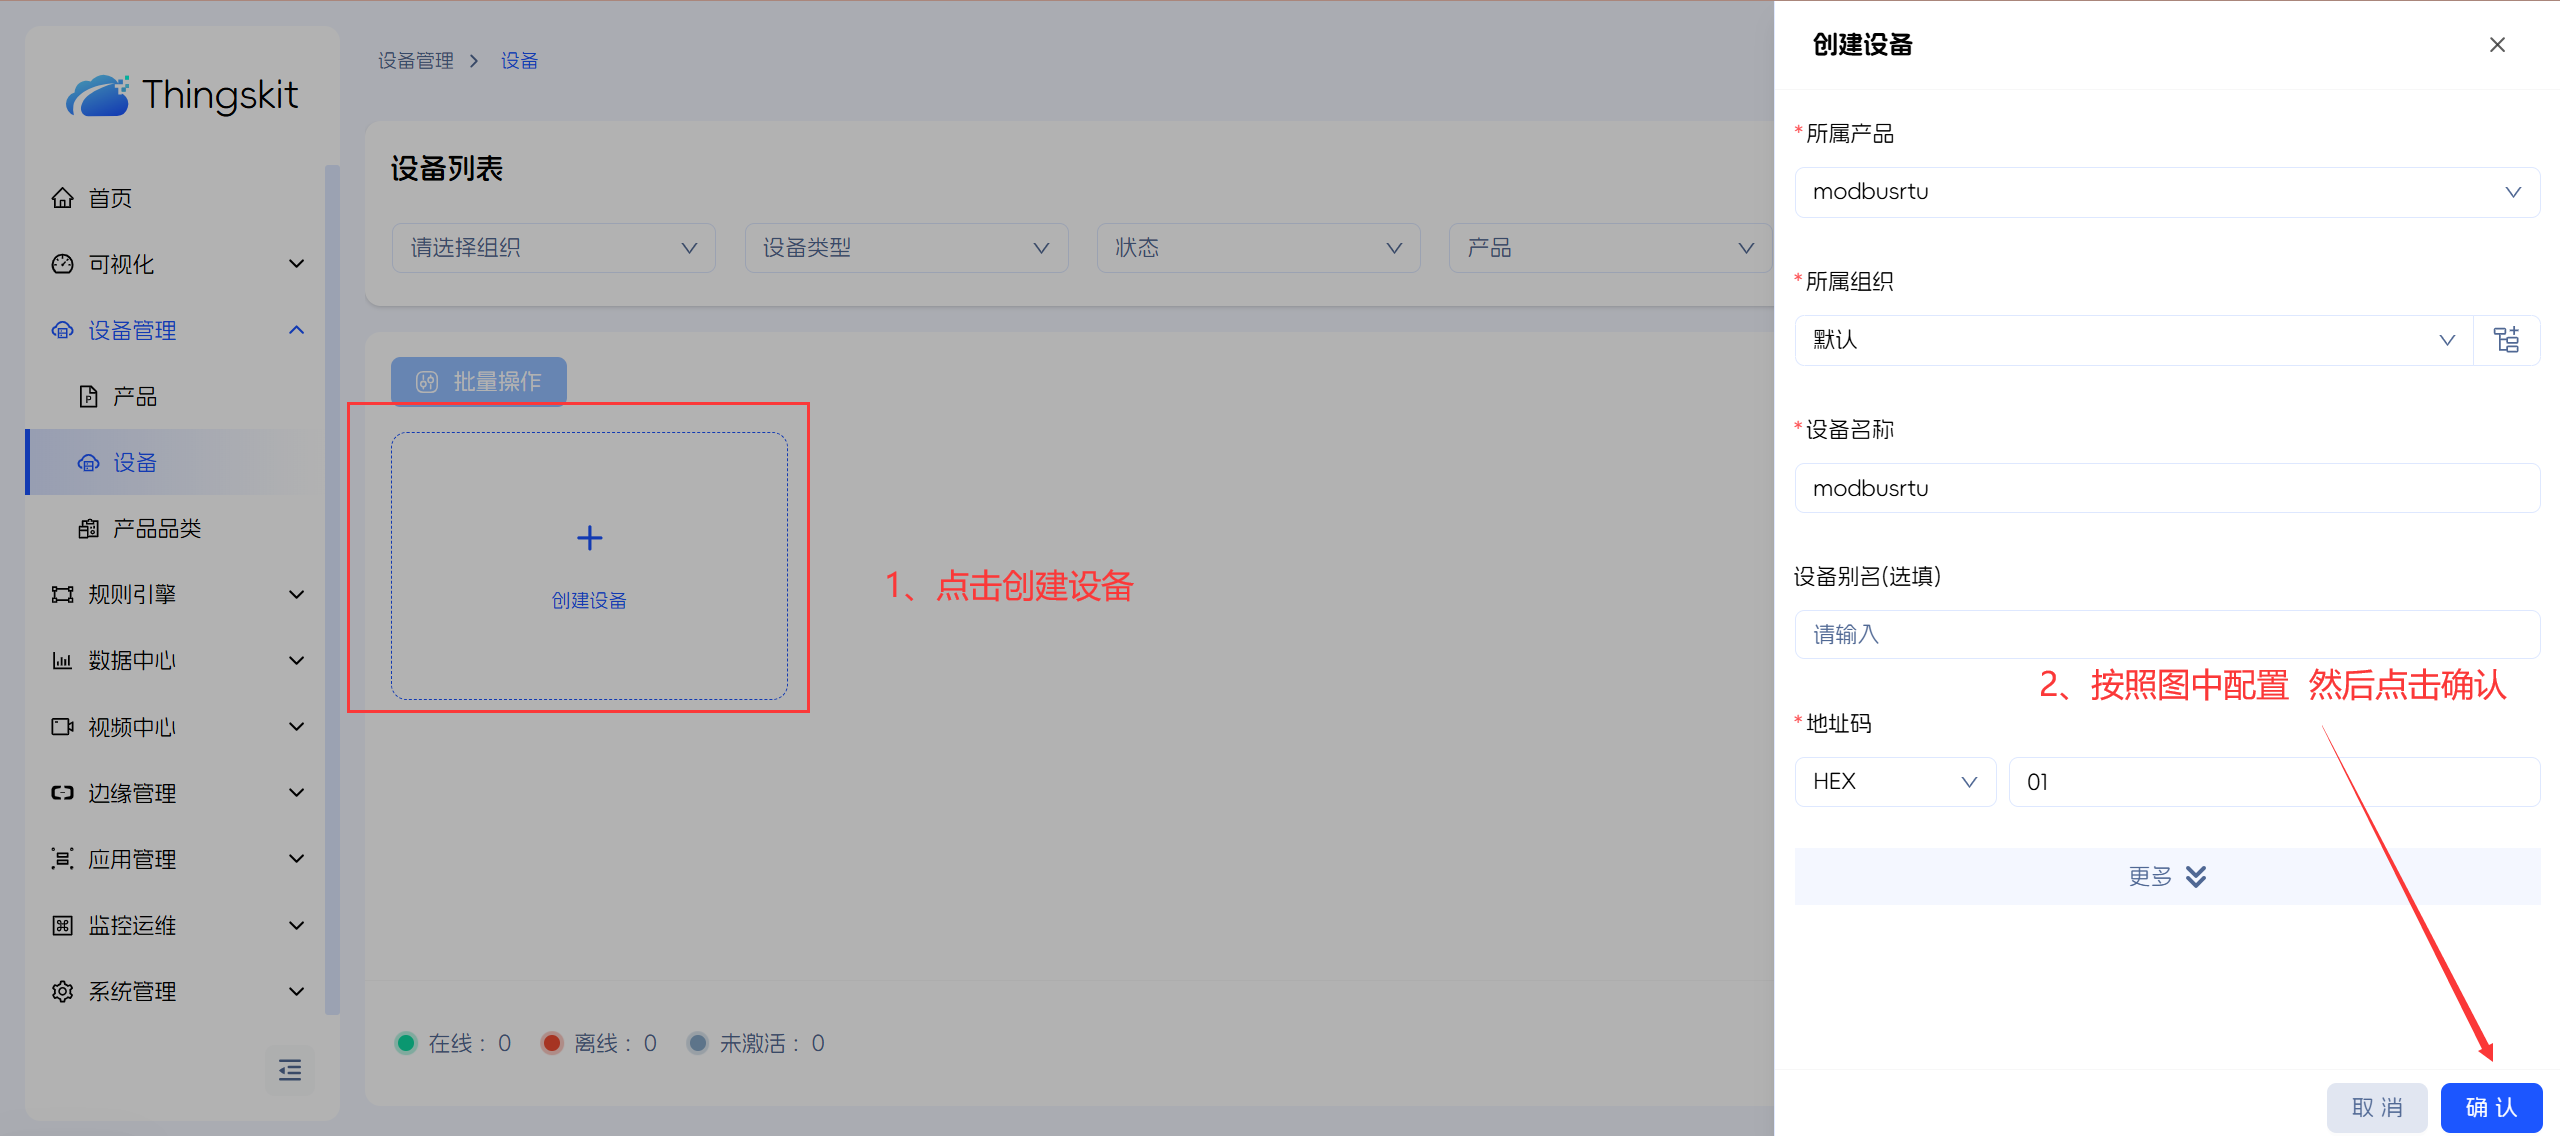Close the 创建设备 drawer

[x=2497, y=45]
